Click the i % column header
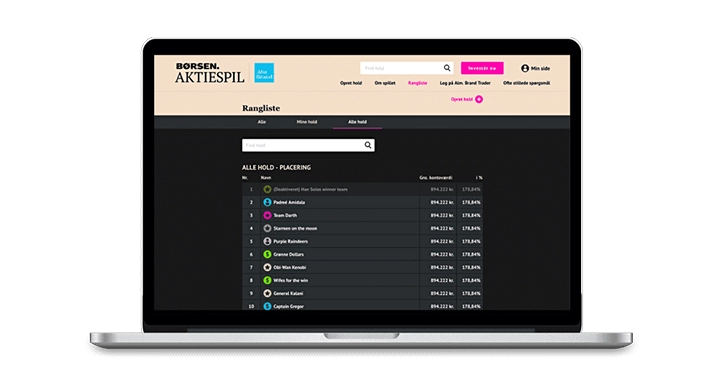 point(479,178)
